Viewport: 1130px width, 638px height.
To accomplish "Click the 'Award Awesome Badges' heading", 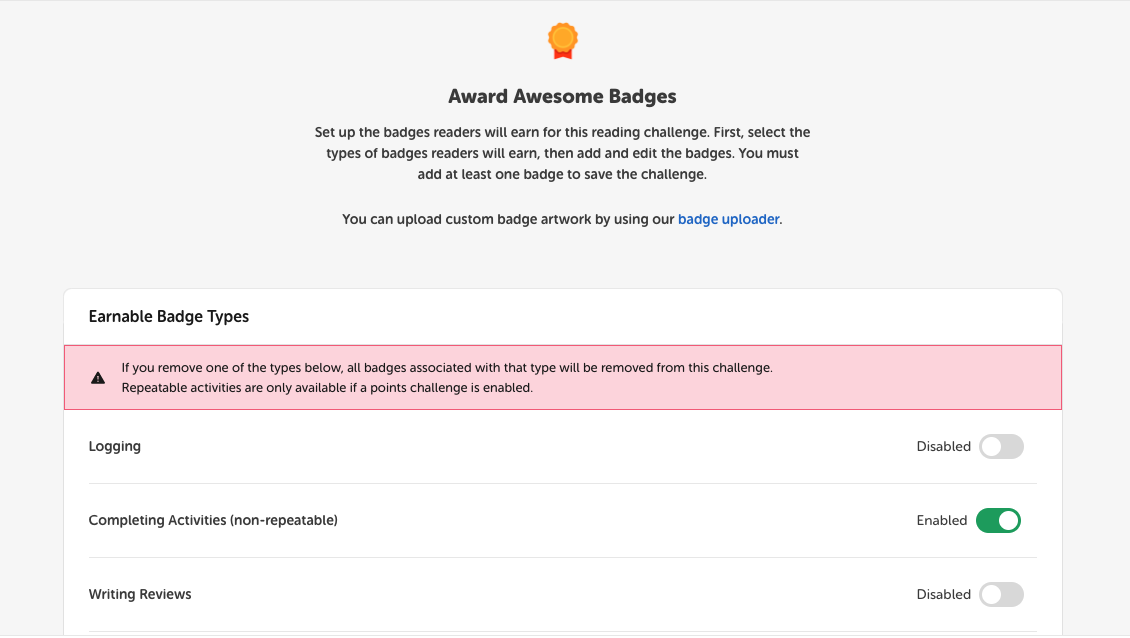I will point(562,96).
